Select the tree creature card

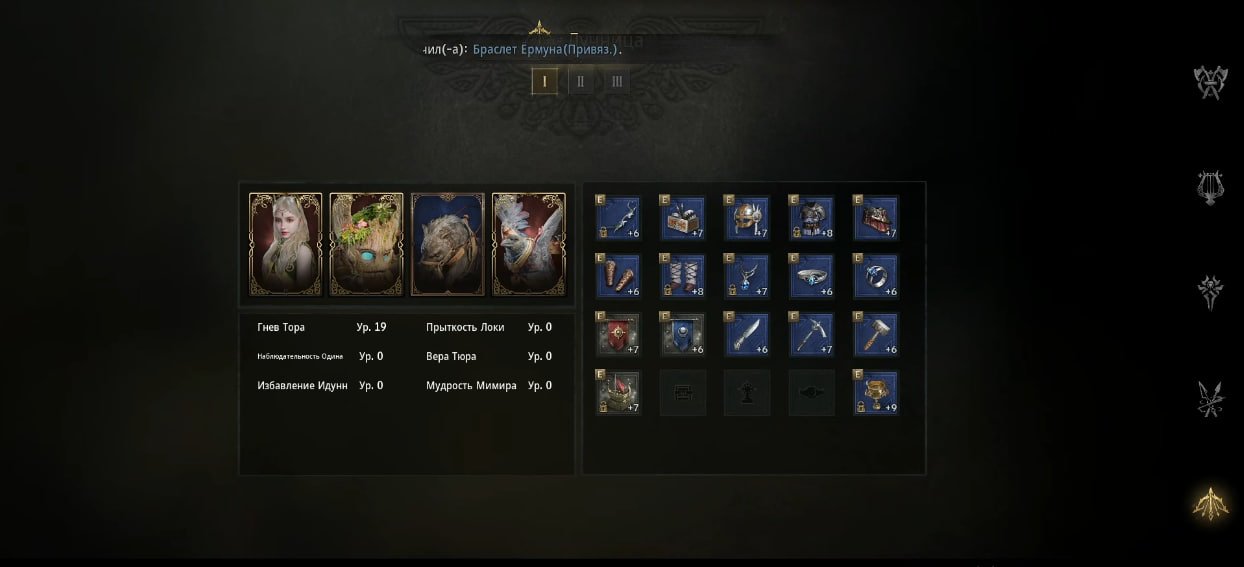pyautogui.click(x=366, y=244)
